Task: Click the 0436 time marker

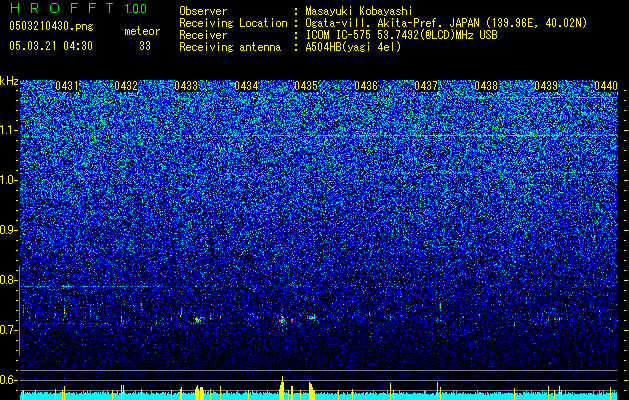Action: coord(366,86)
